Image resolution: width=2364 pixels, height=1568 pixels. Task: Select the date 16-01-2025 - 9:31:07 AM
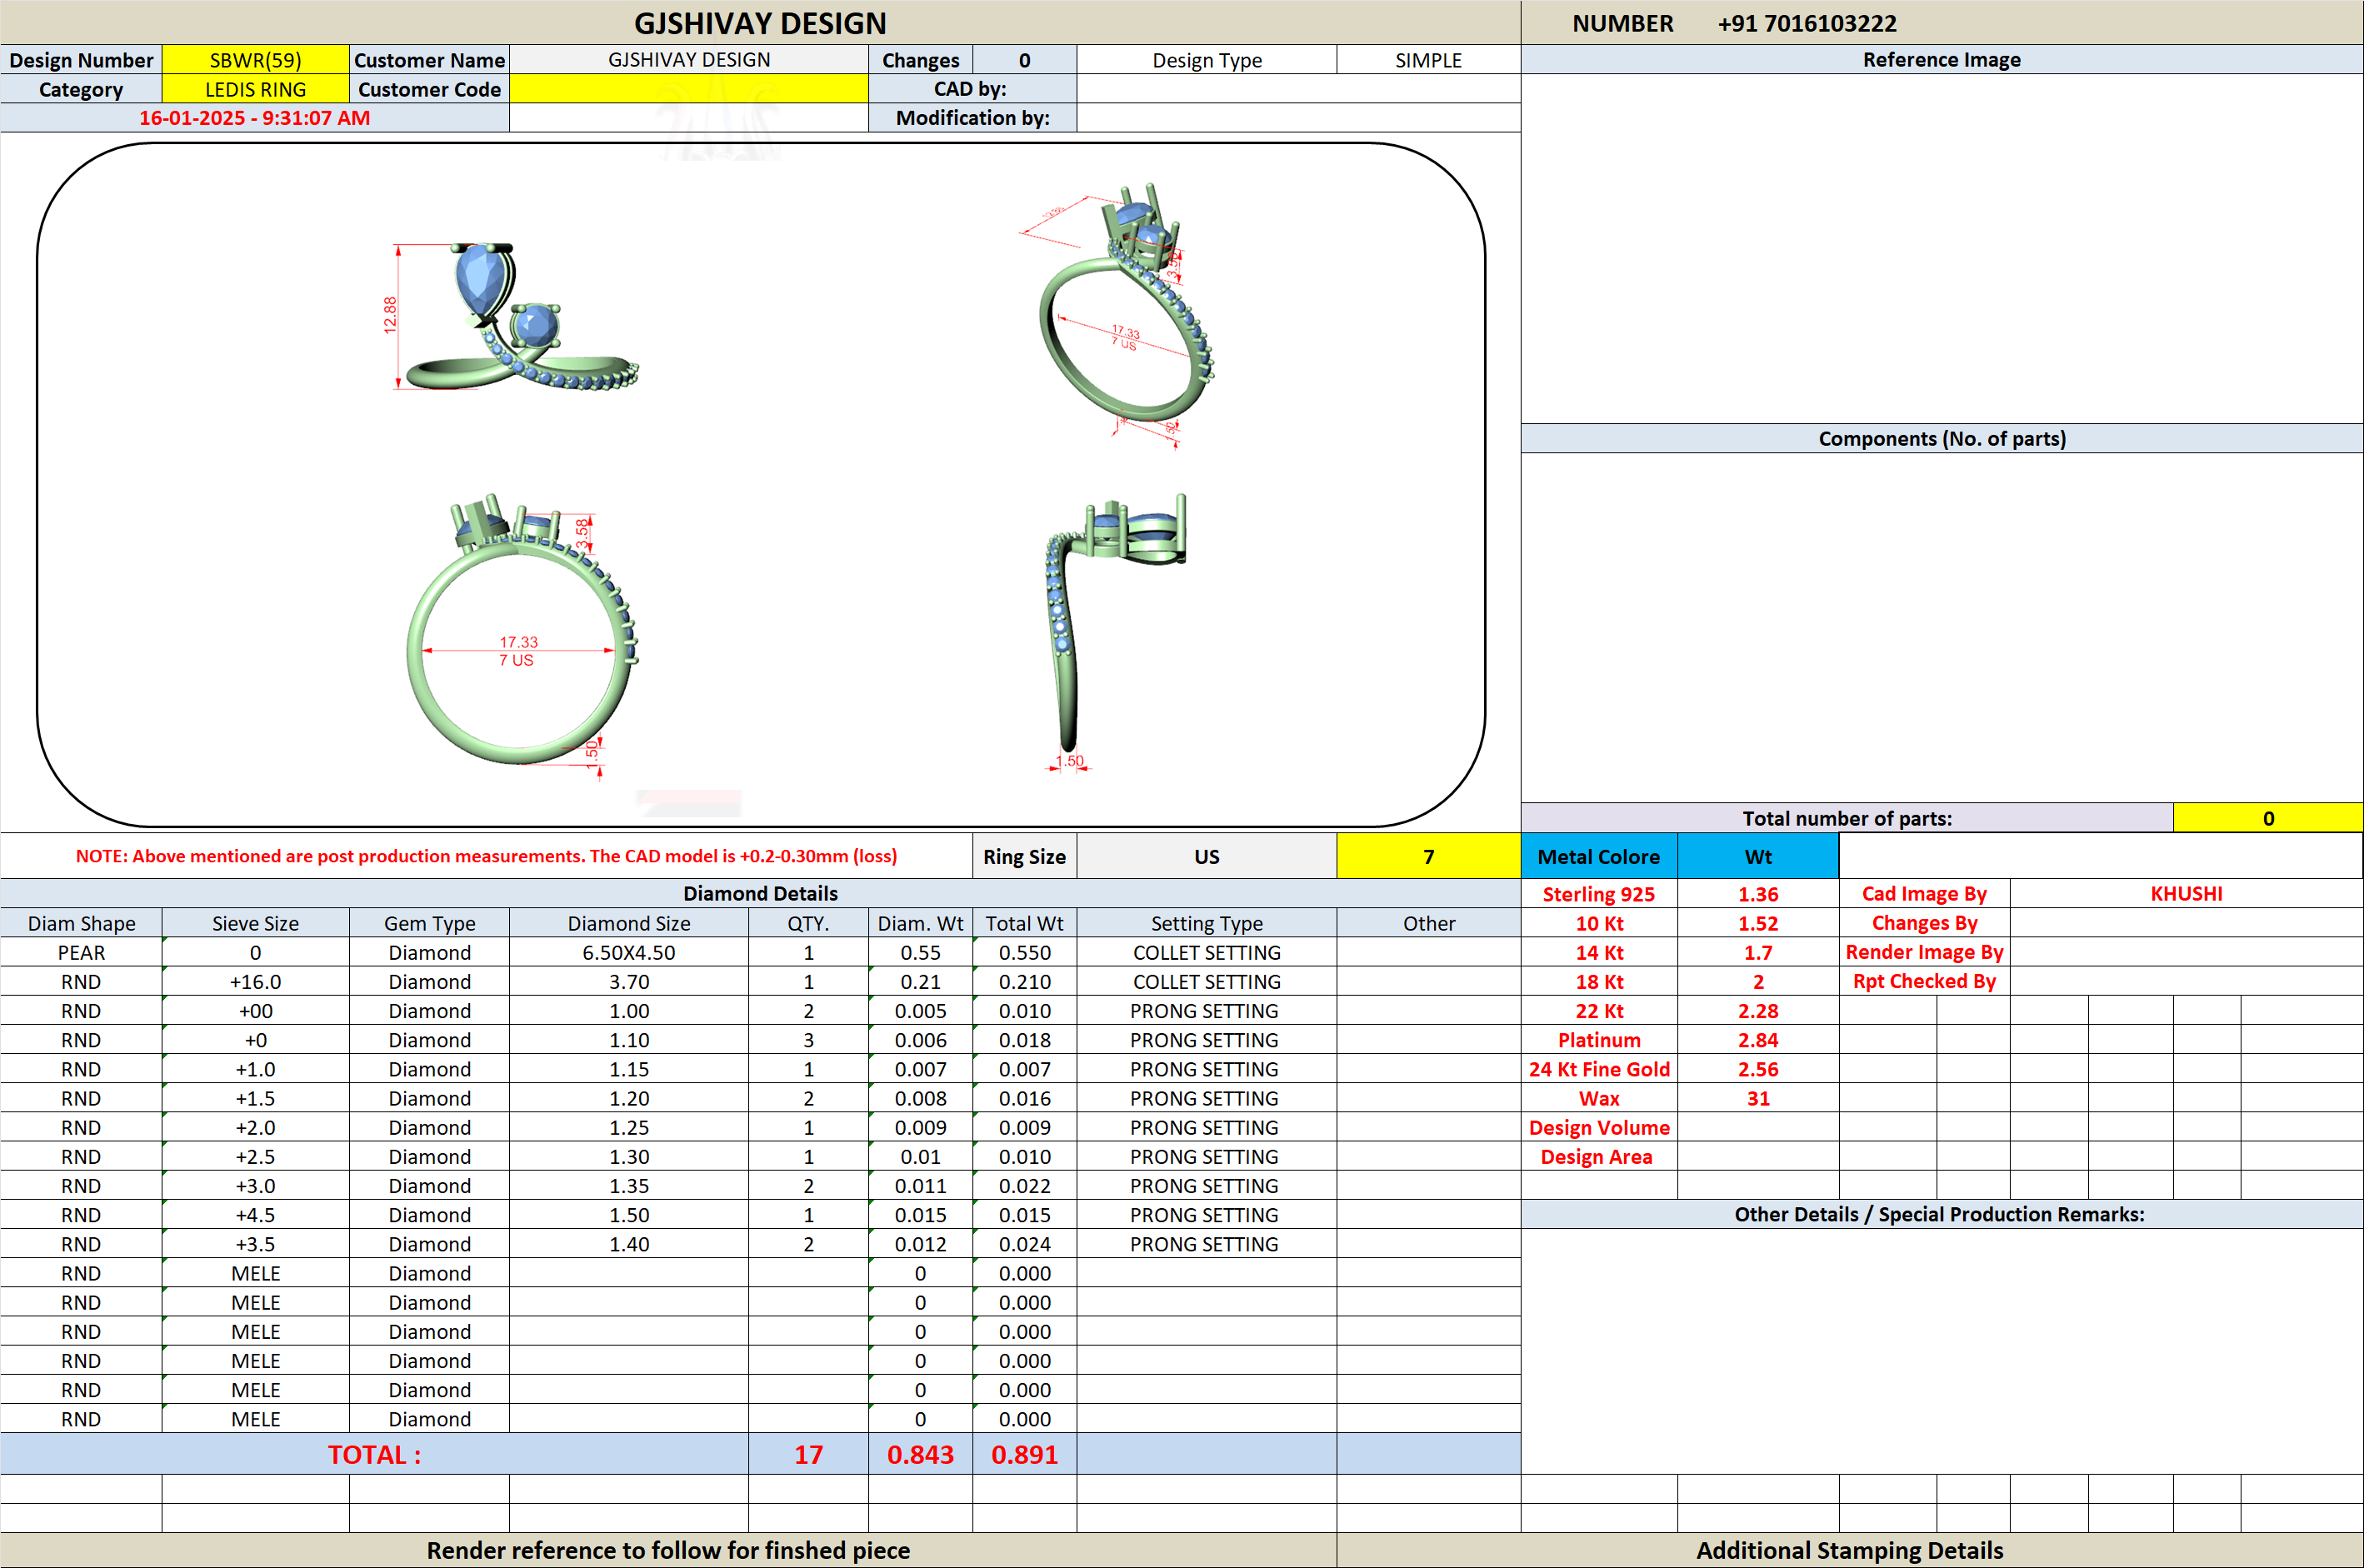point(254,118)
